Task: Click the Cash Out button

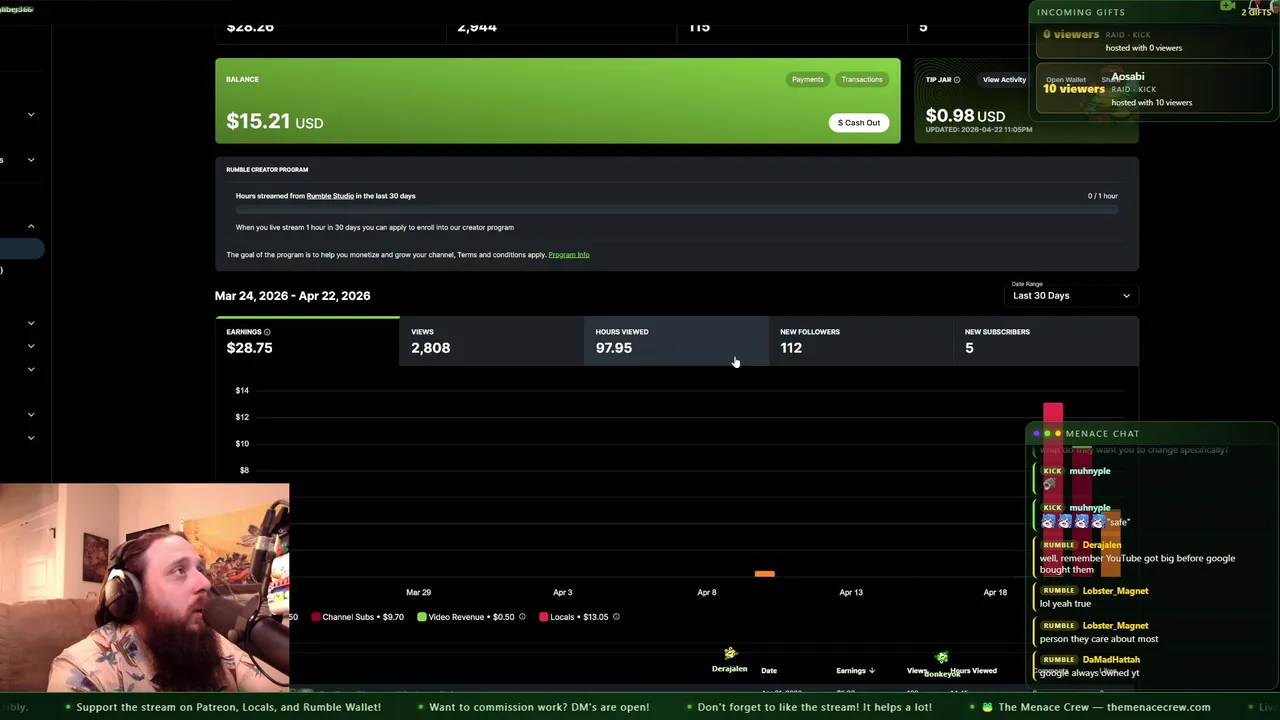Action: point(859,123)
